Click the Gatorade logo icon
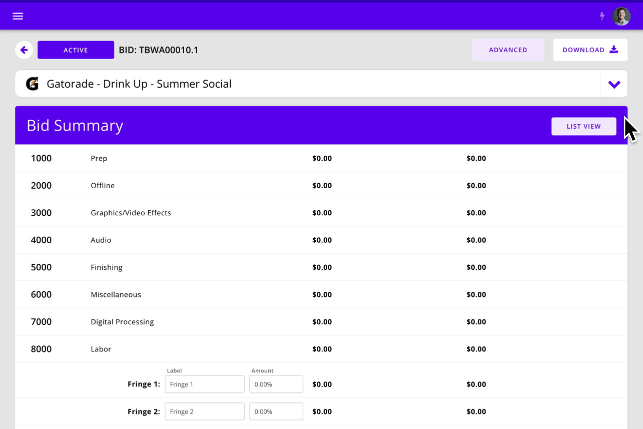 click(32, 84)
